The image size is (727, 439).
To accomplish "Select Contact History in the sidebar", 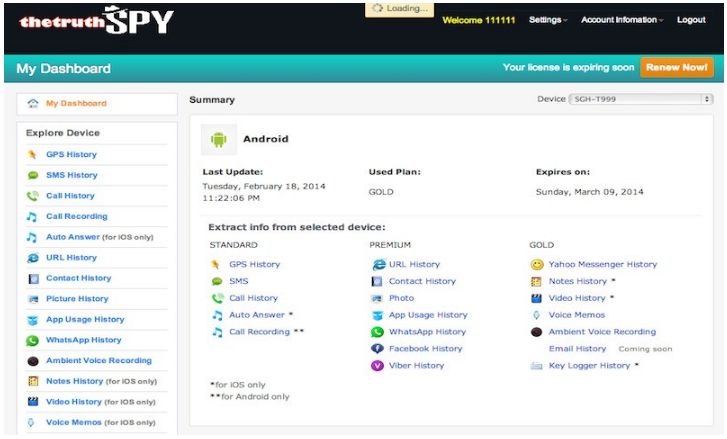I will pyautogui.click(x=78, y=278).
